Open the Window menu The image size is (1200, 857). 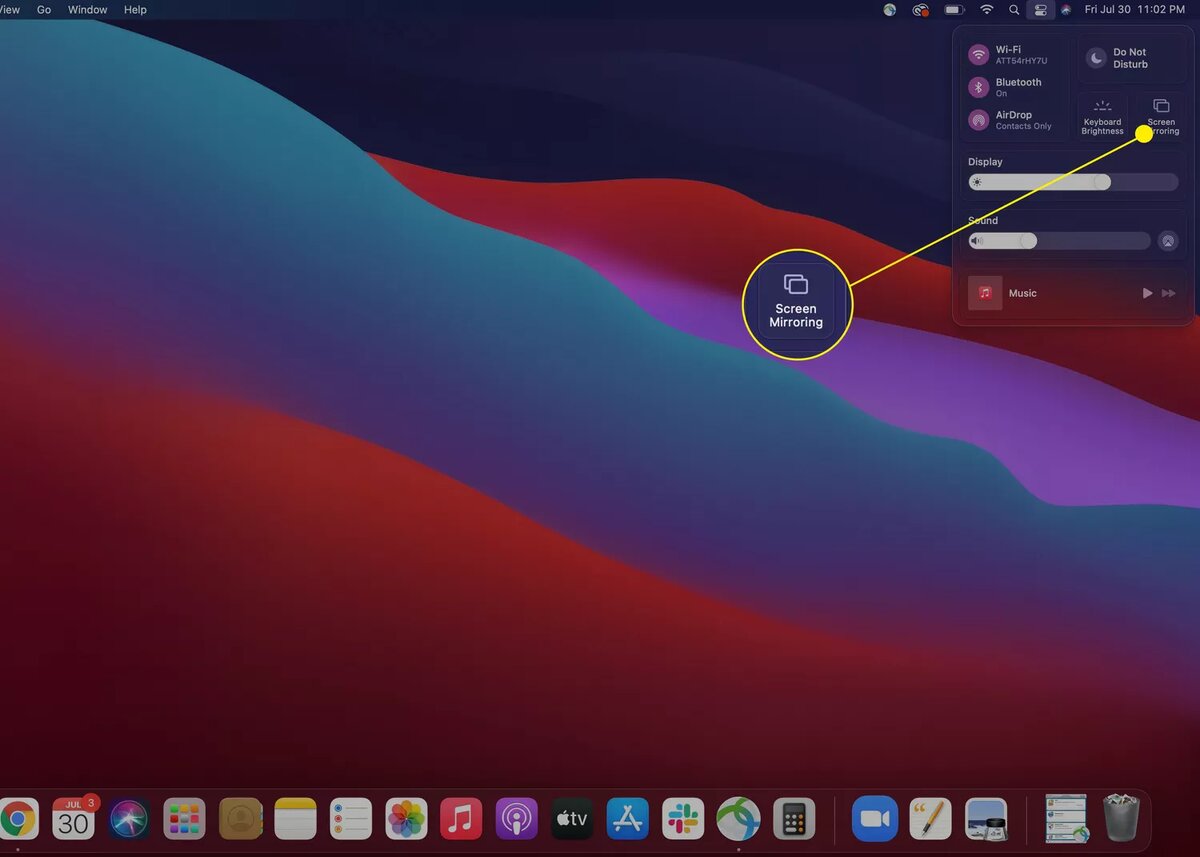tap(88, 10)
